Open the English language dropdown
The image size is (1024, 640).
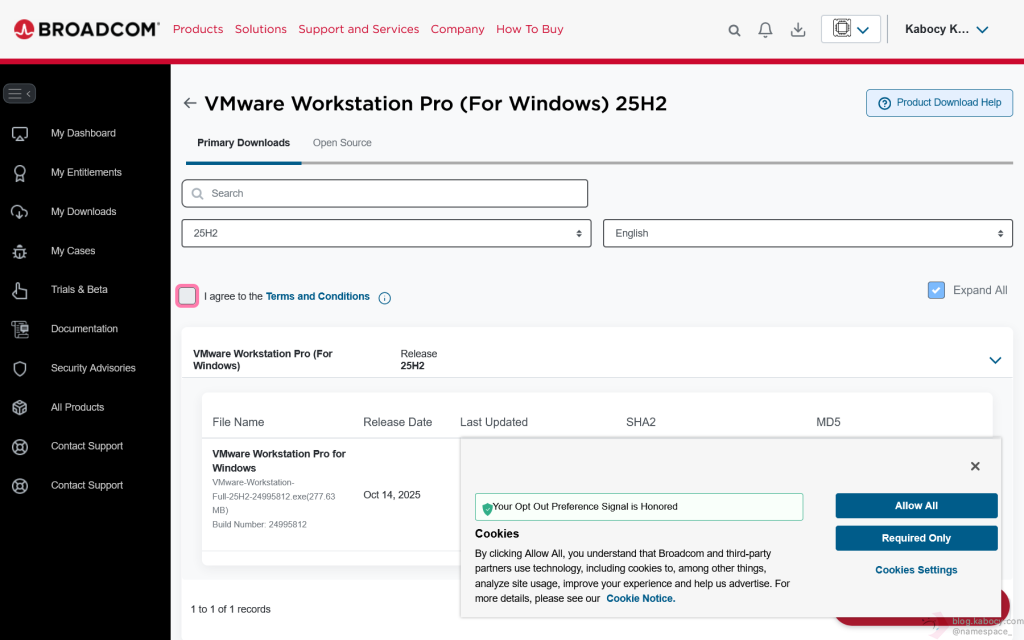(x=807, y=233)
